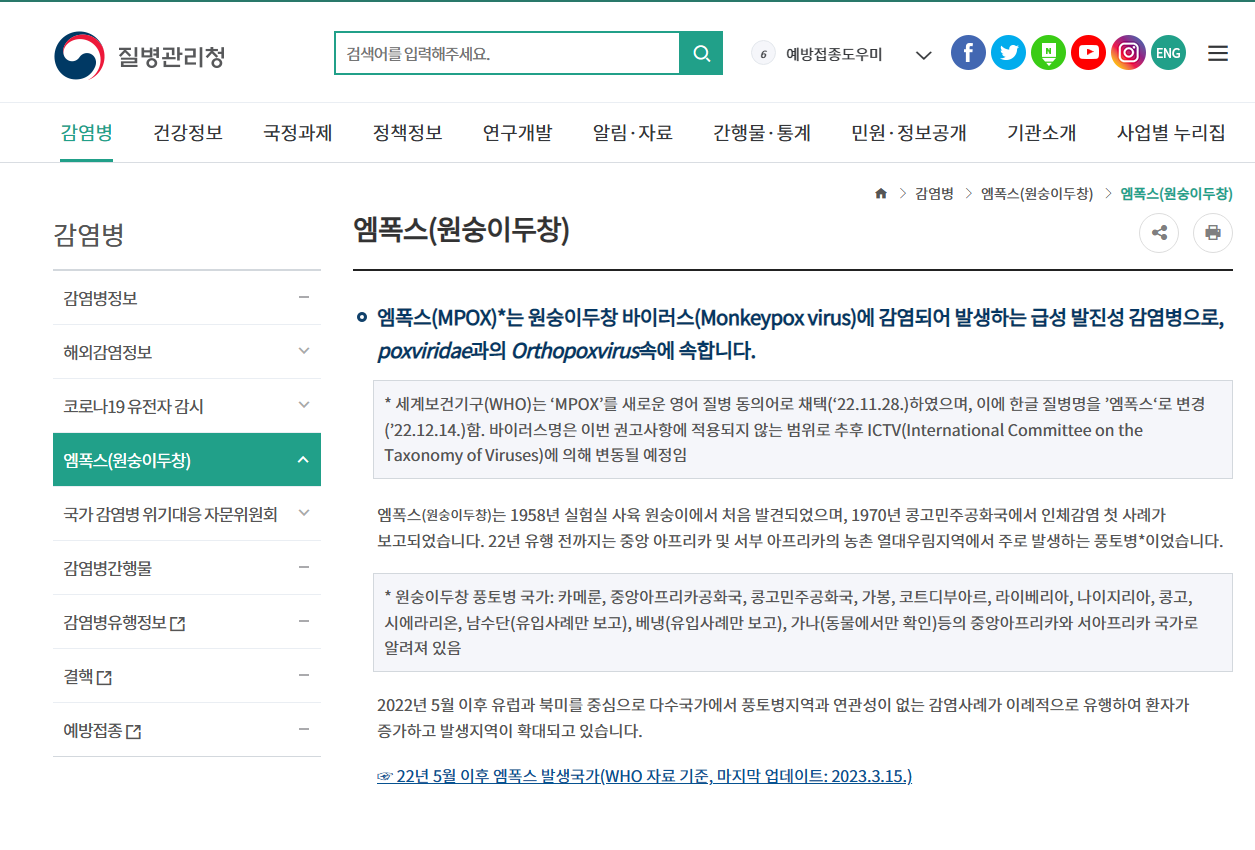Open 예방접종도우미 link text
The image size is (1255, 850).
pyautogui.click(x=834, y=54)
